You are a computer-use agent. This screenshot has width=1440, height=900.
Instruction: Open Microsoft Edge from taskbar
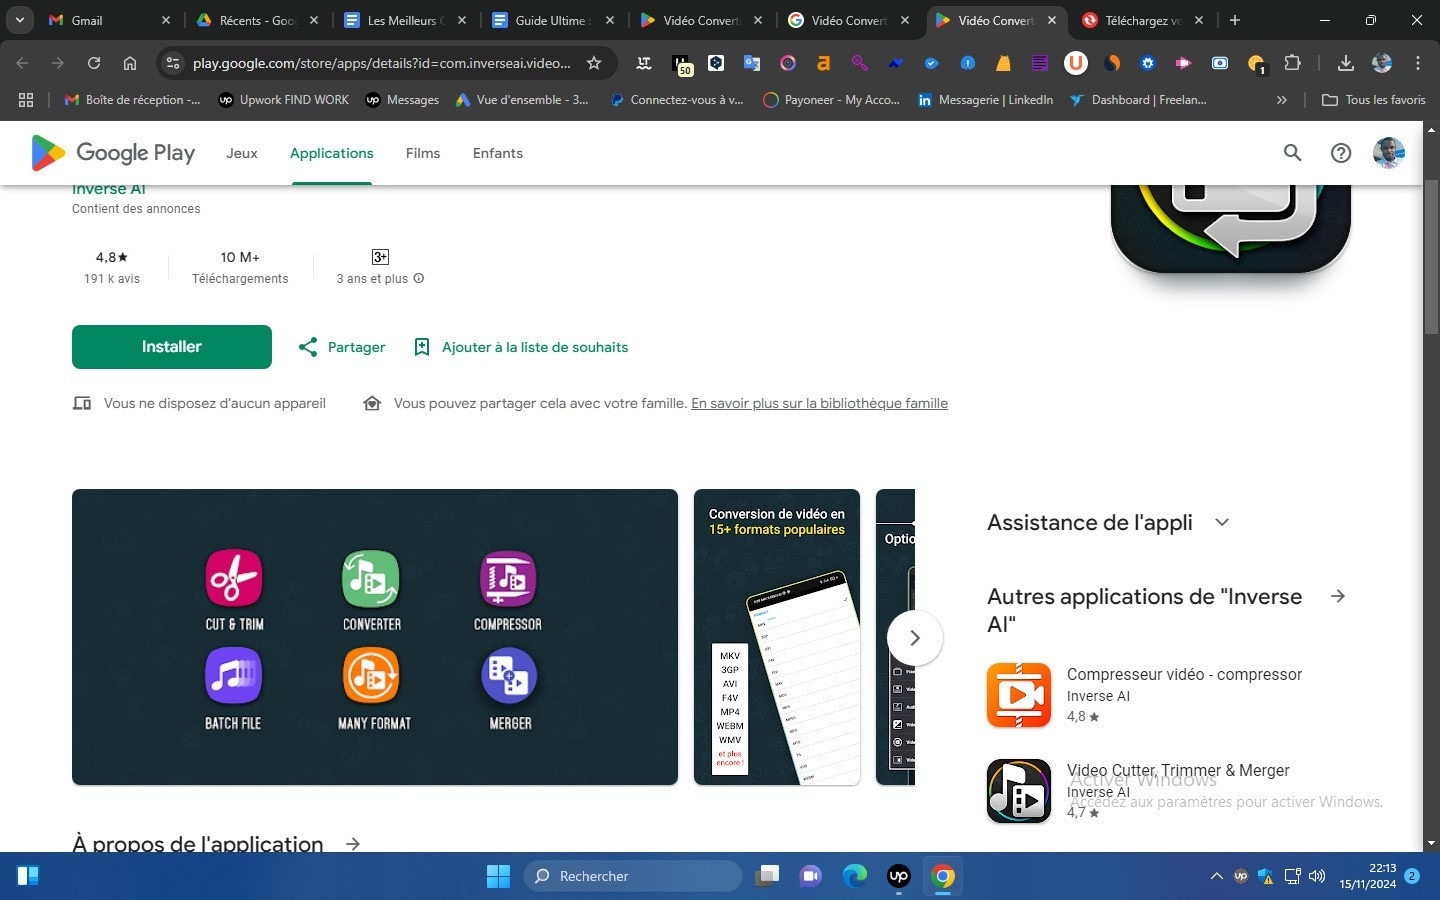pos(855,876)
